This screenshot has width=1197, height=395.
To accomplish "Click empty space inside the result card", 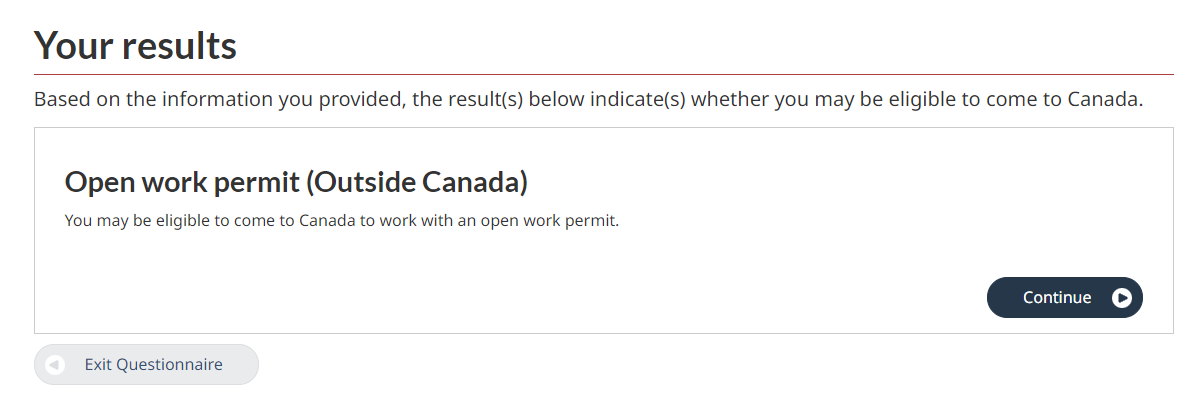I will coord(534,290).
